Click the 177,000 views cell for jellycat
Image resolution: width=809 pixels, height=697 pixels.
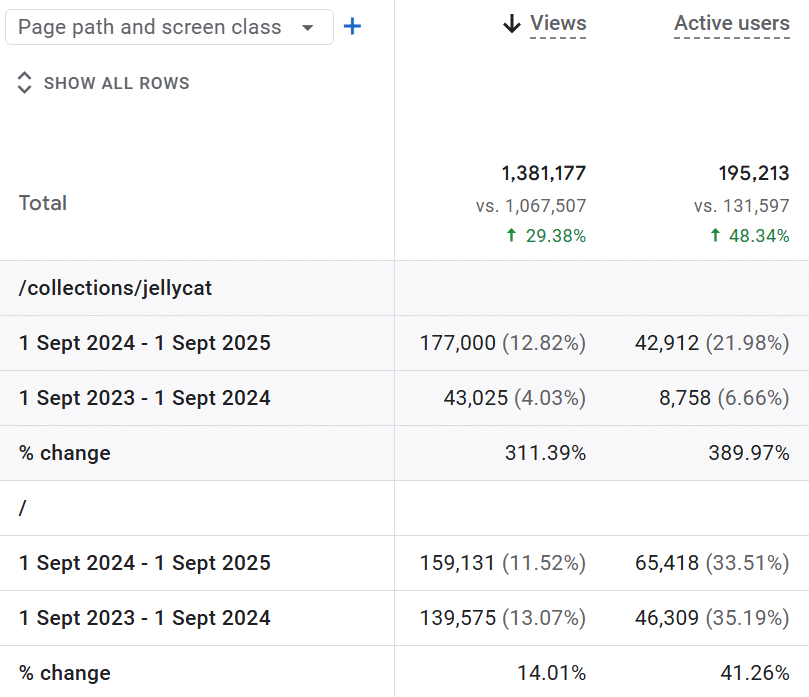coord(458,343)
